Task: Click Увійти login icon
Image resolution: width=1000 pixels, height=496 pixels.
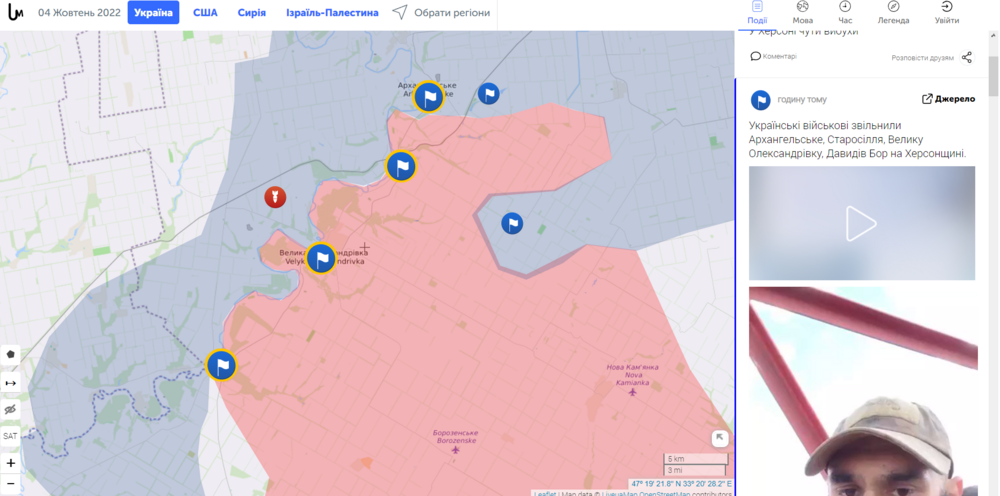Action: pos(947,13)
